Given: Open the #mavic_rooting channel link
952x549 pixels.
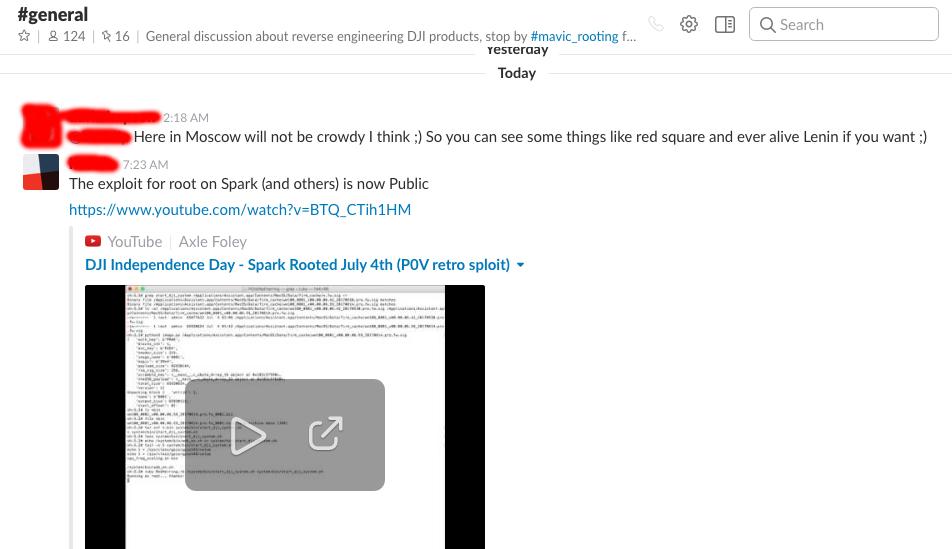Looking at the screenshot, I should [574, 36].
